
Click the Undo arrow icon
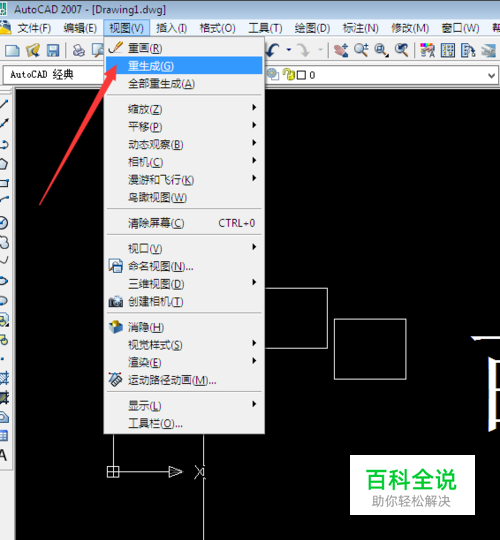(x=273, y=50)
